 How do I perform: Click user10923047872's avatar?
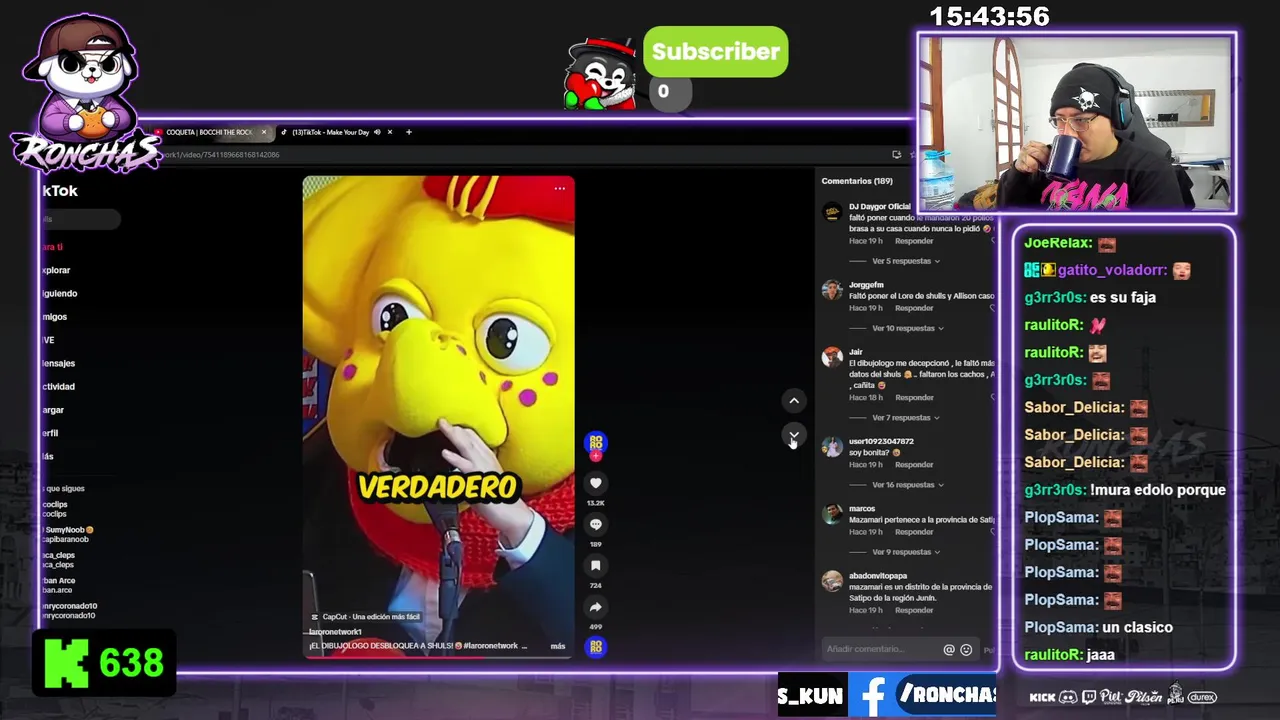click(832, 447)
